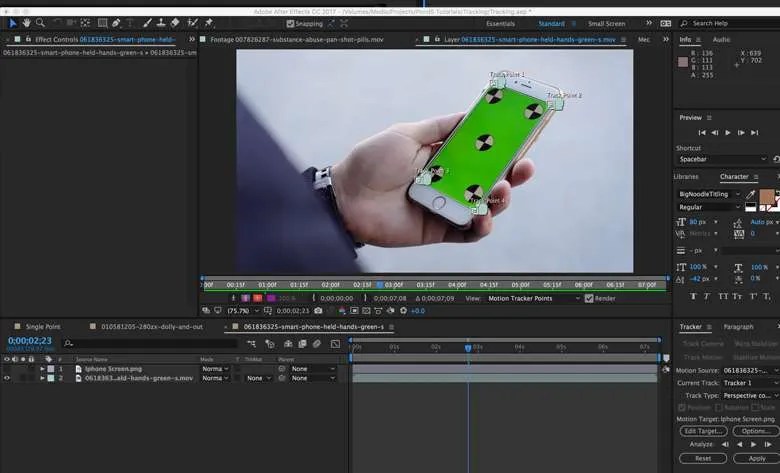Click the eyedropper in Character panel
Image resolution: width=780 pixels, height=473 pixels.
pyautogui.click(x=752, y=194)
